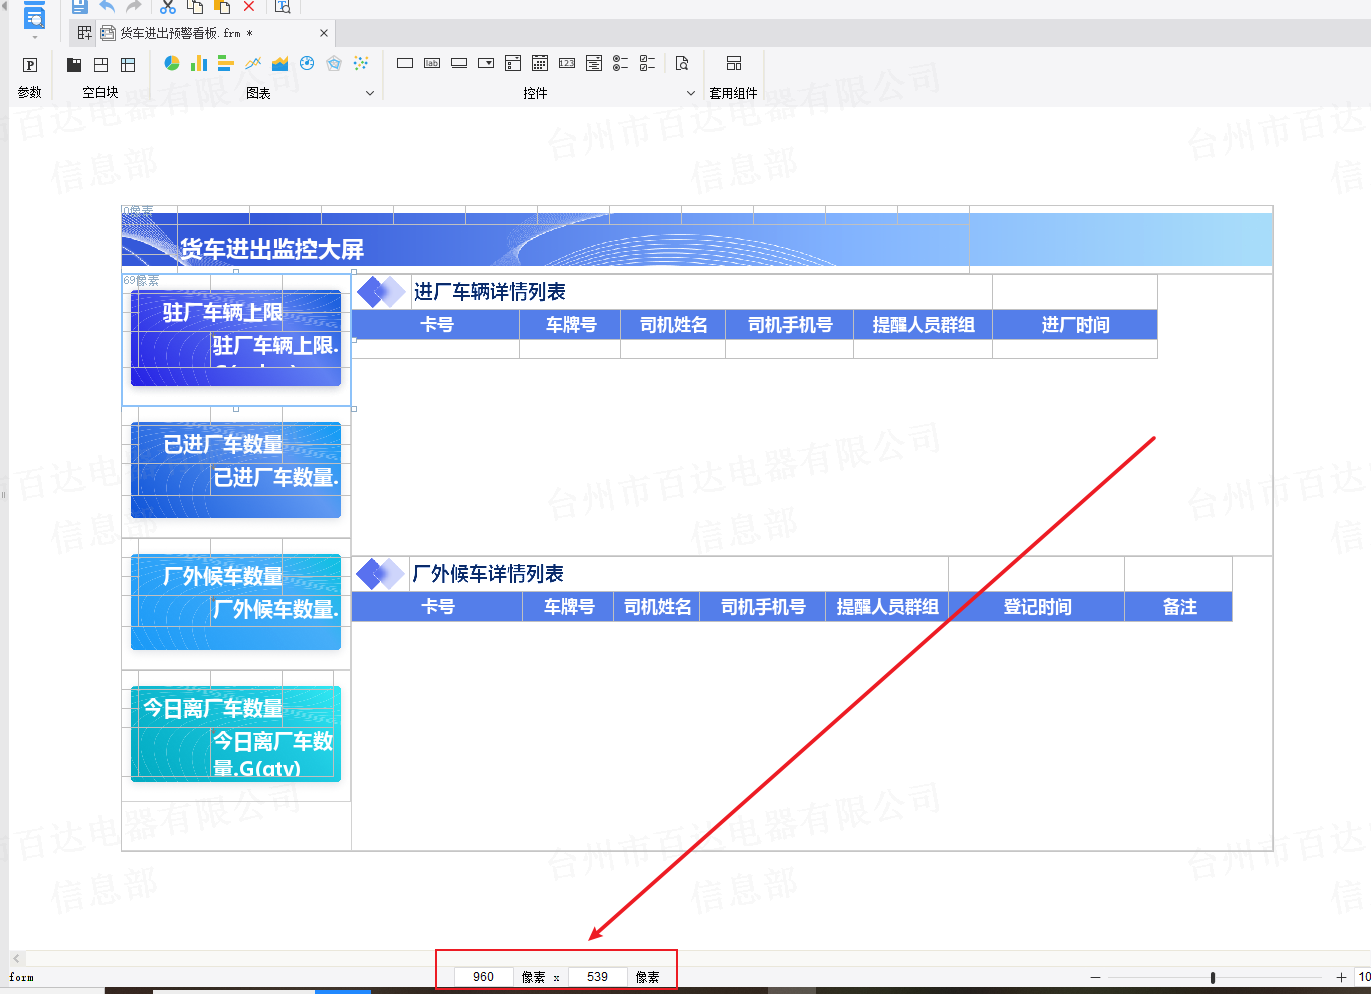
Task: Click the zoom in plus button
Action: [1341, 977]
